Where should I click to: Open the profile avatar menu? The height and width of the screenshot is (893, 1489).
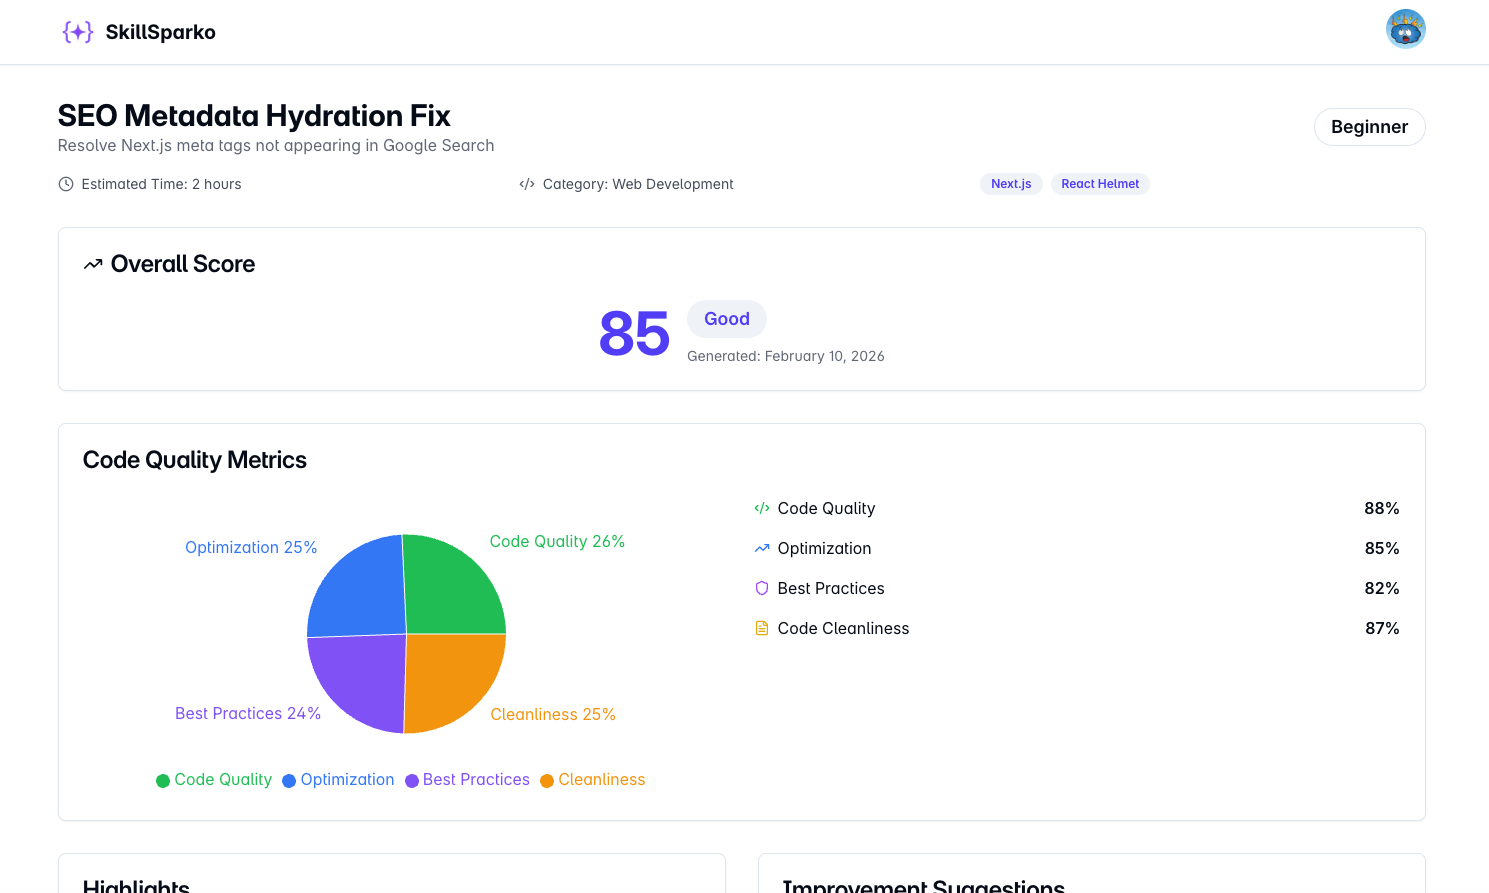[x=1405, y=29]
